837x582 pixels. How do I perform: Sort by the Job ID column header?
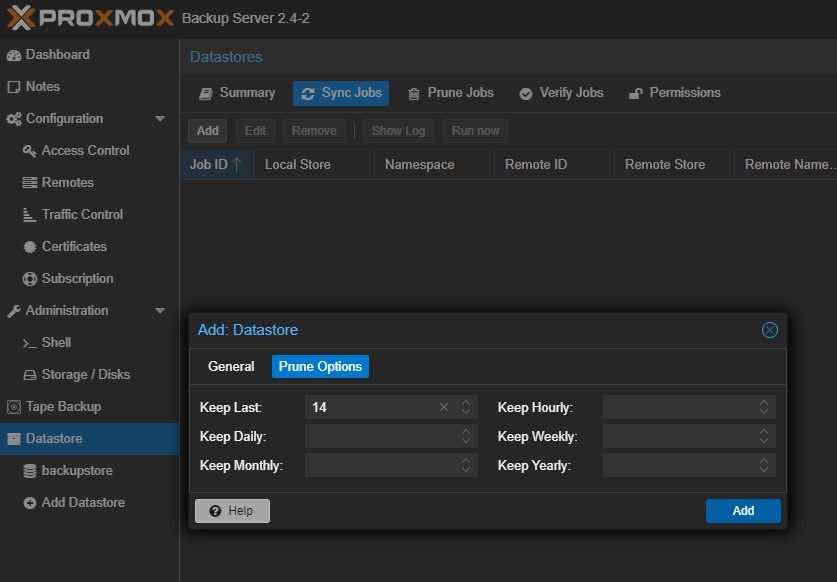215,165
